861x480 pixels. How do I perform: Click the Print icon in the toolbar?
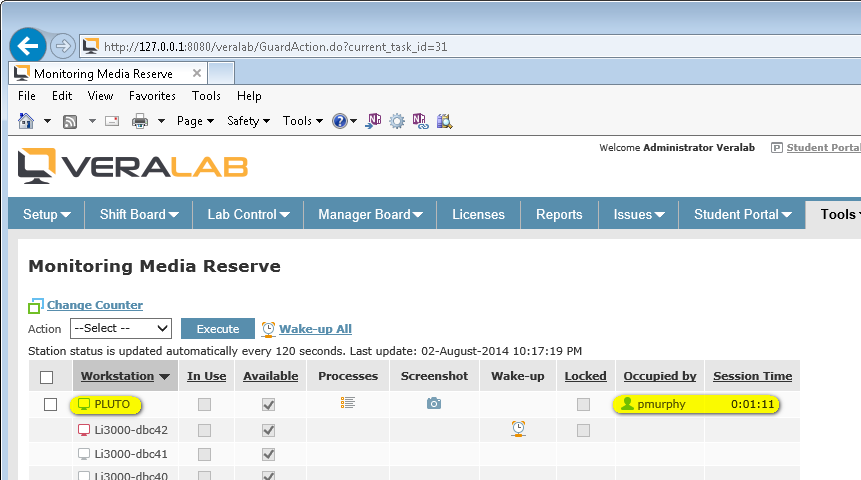coord(139,121)
